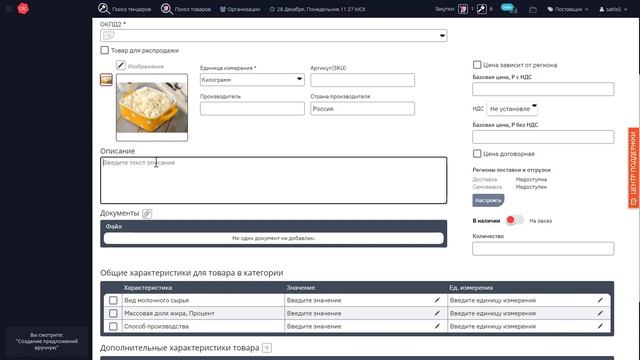
Task: Edit unit pencil for Вид молочного сырья
Action: point(600,300)
